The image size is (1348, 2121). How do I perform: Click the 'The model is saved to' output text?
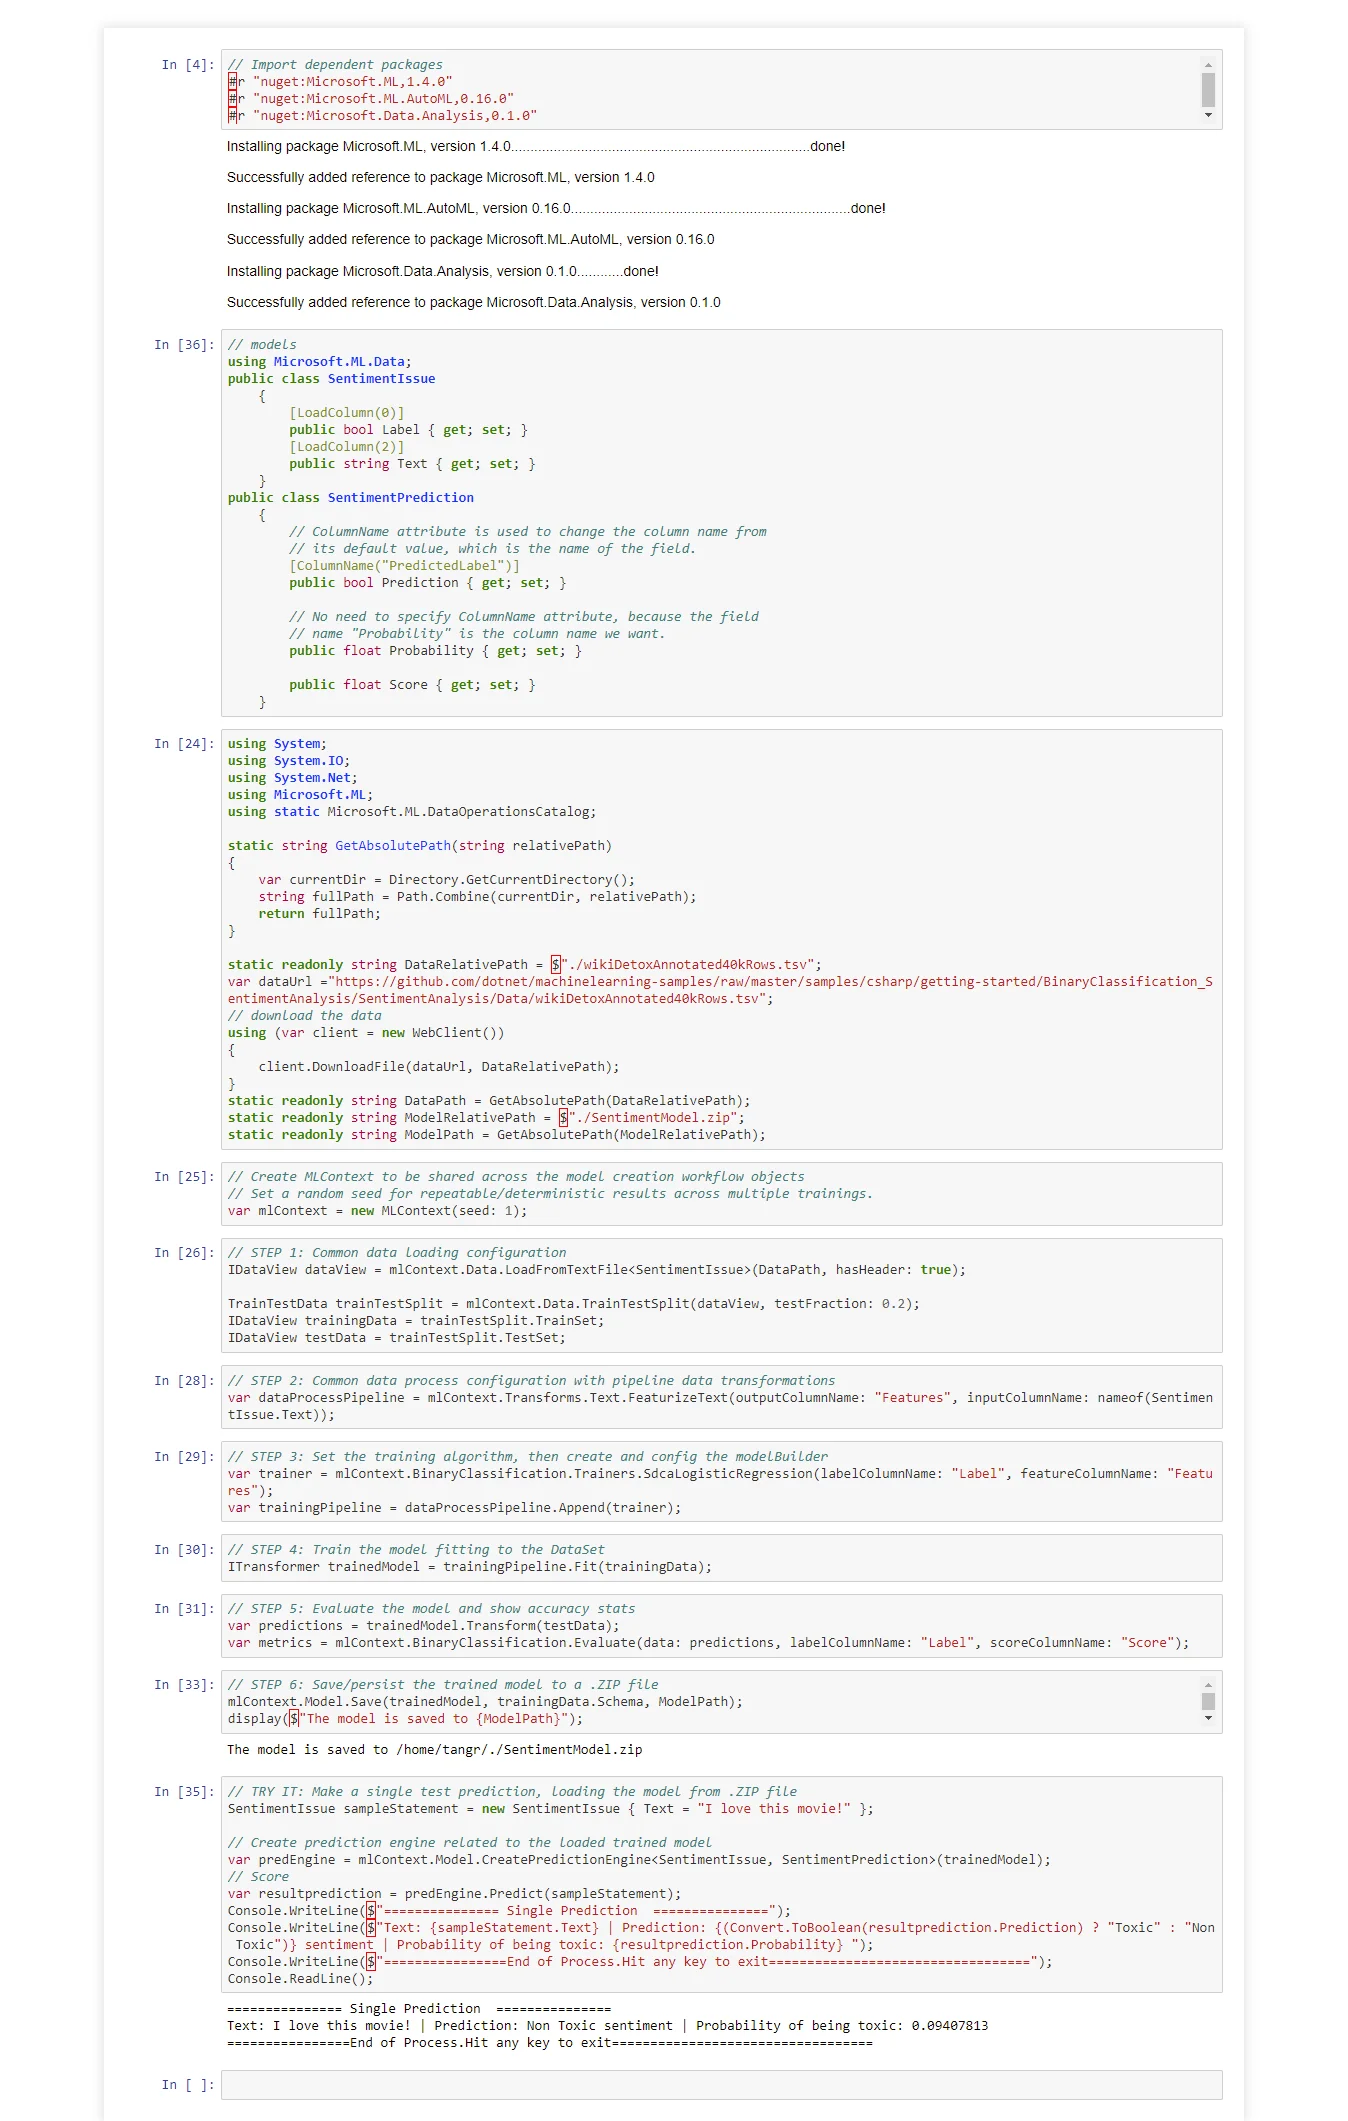point(434,1750)
